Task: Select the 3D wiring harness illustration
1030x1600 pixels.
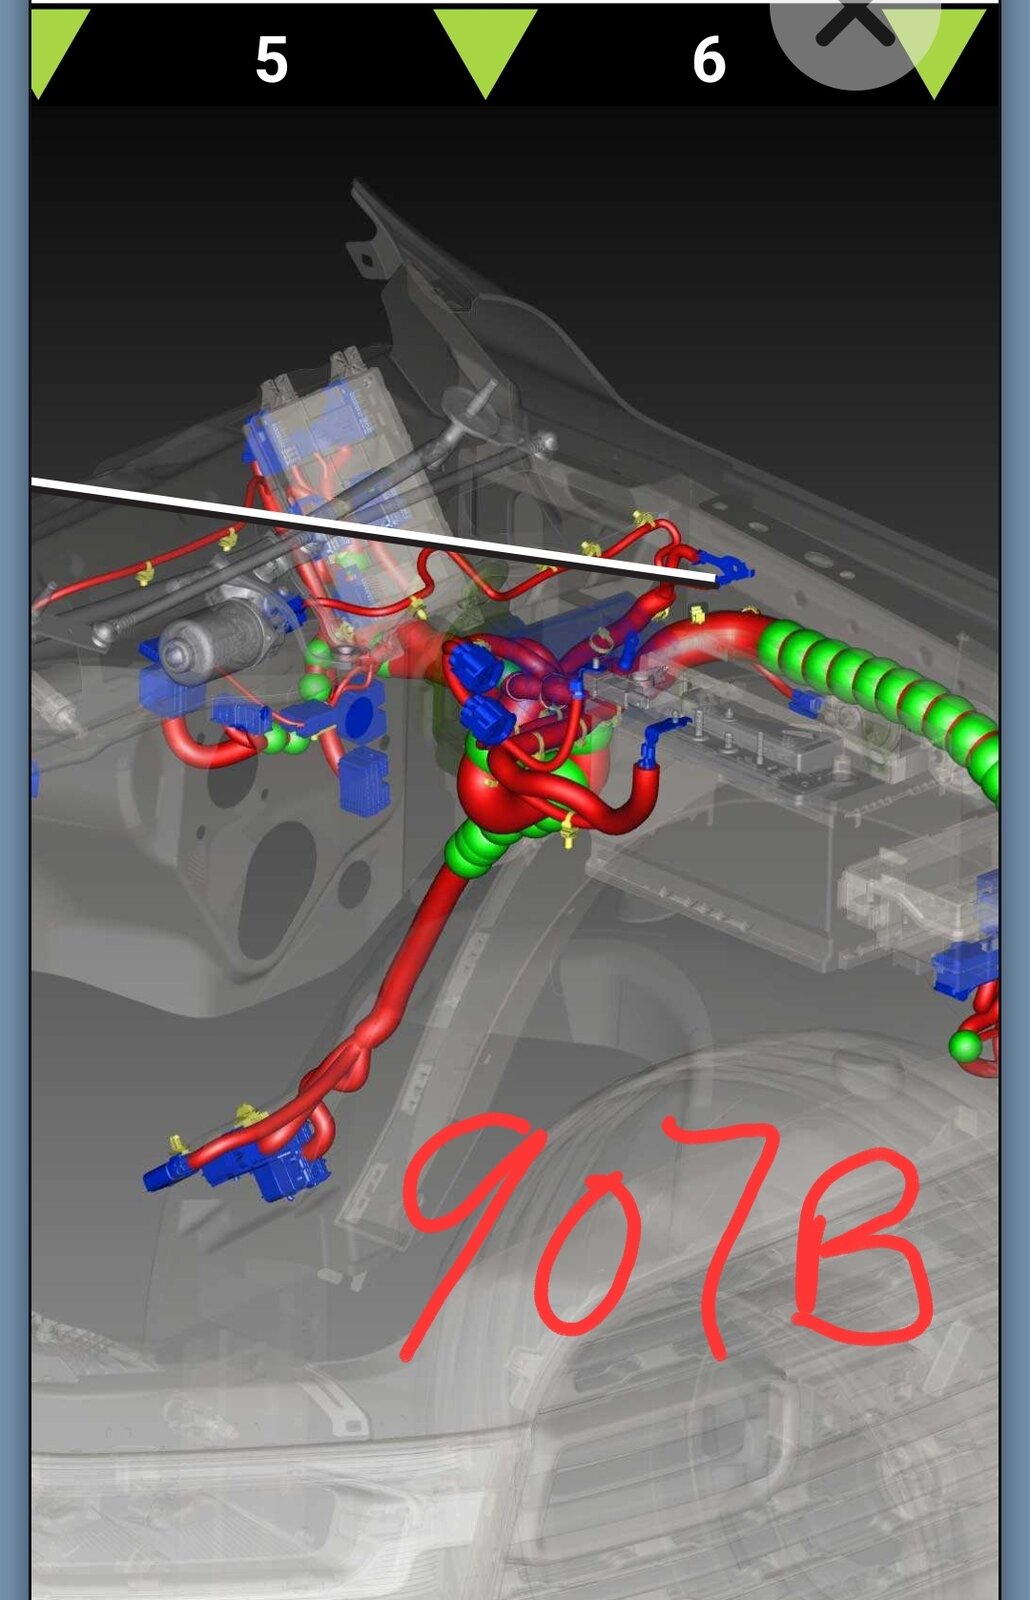Action: coord(515,852)
